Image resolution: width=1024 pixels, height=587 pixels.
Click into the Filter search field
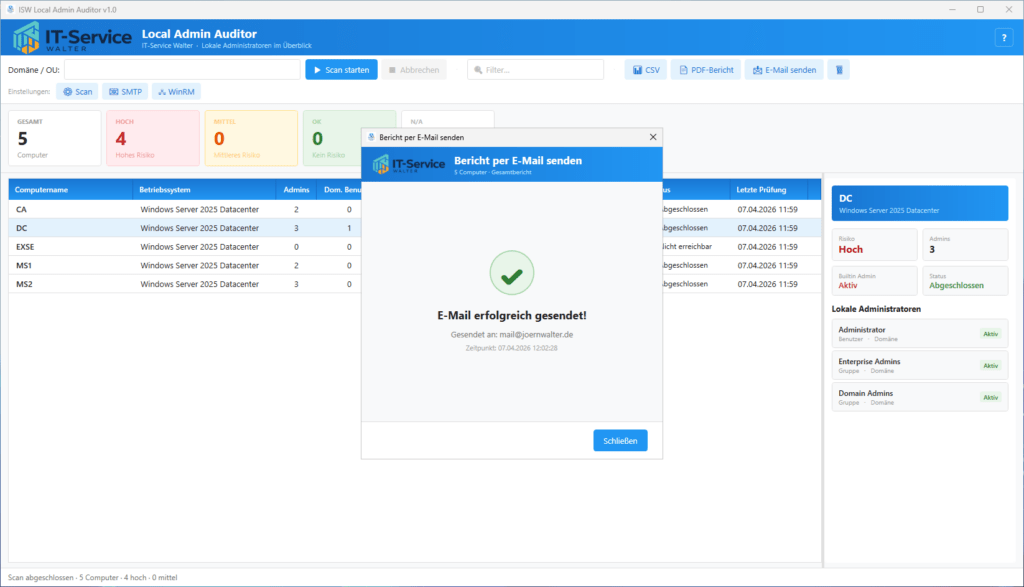click(x=535, y=69)
